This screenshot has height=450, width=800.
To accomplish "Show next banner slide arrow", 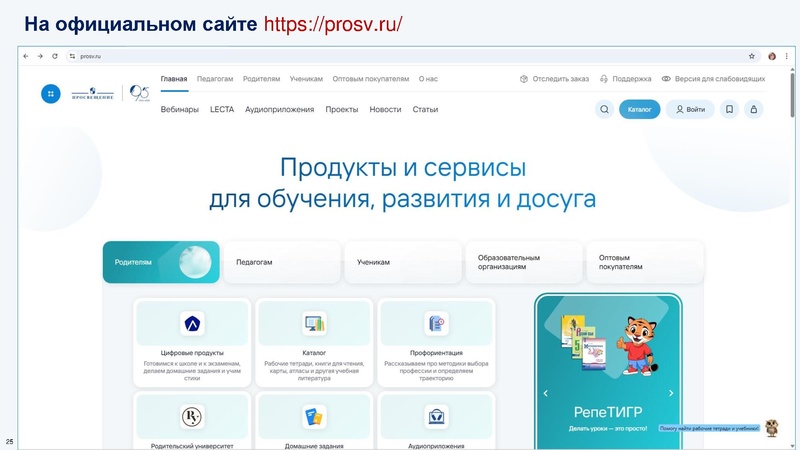I will pos(671,393).
